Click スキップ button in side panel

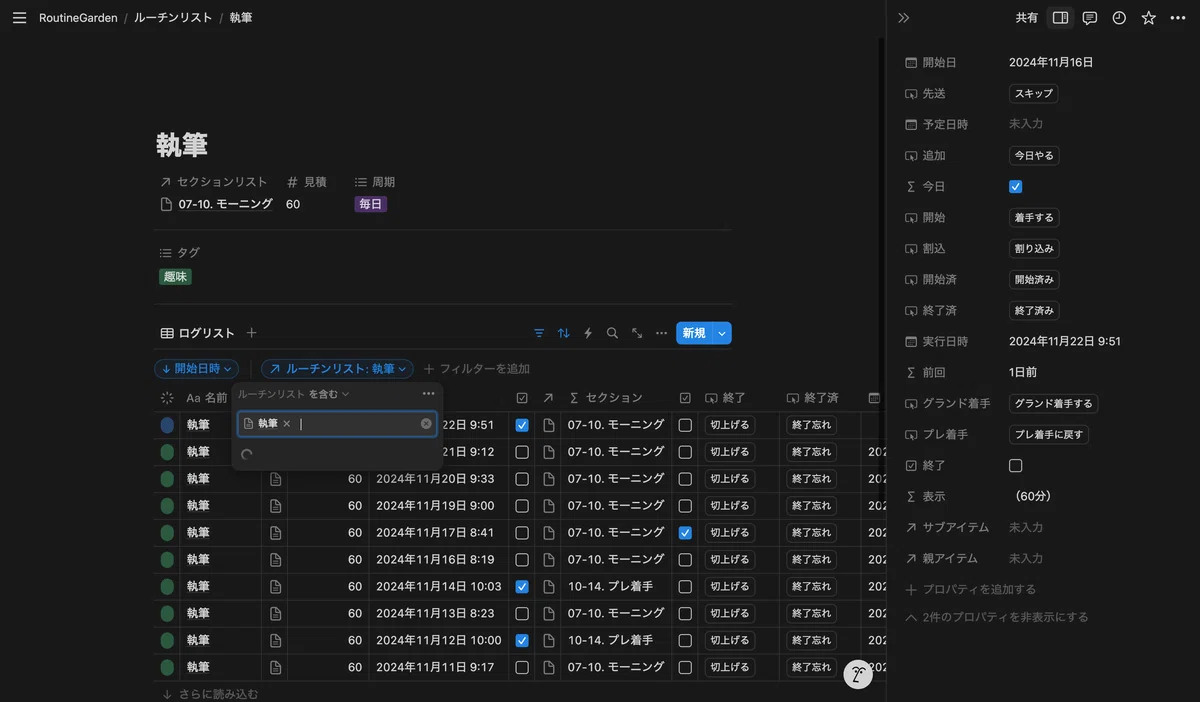pos(1033,93)
